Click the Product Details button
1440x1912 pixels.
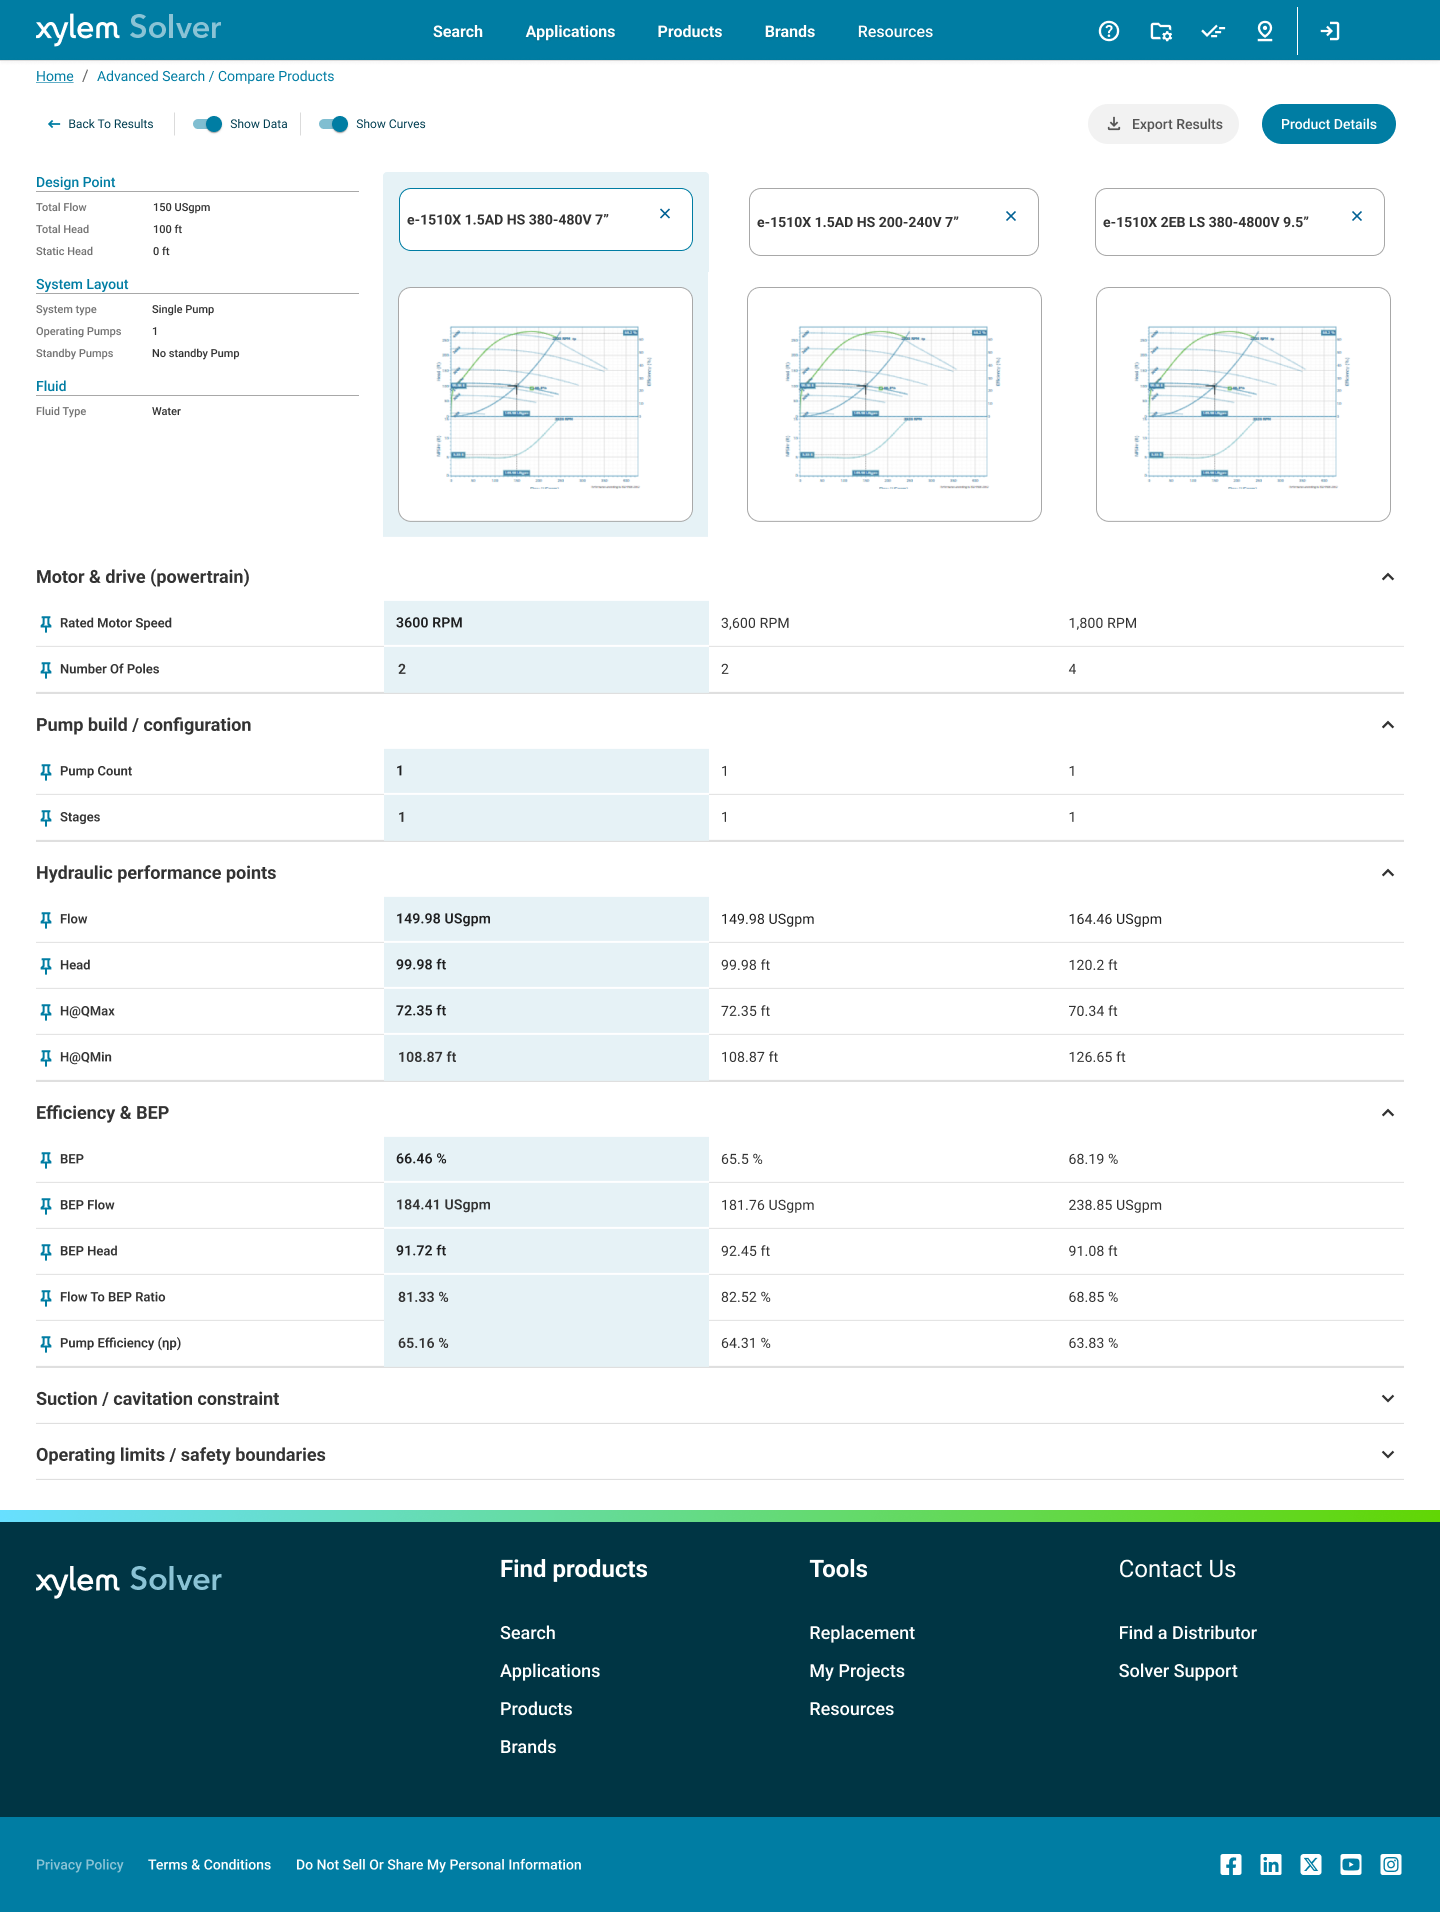point(1329,124)
